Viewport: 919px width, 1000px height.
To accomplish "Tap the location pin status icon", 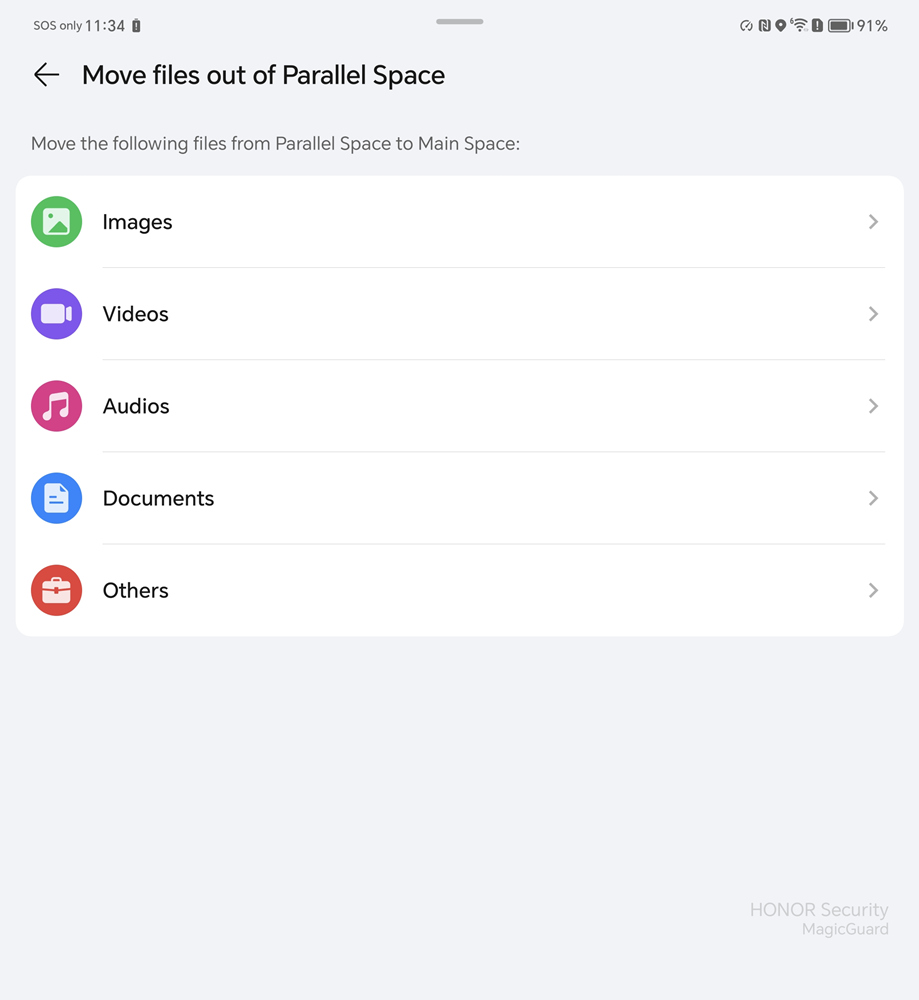I will click(x=781, y=26).
